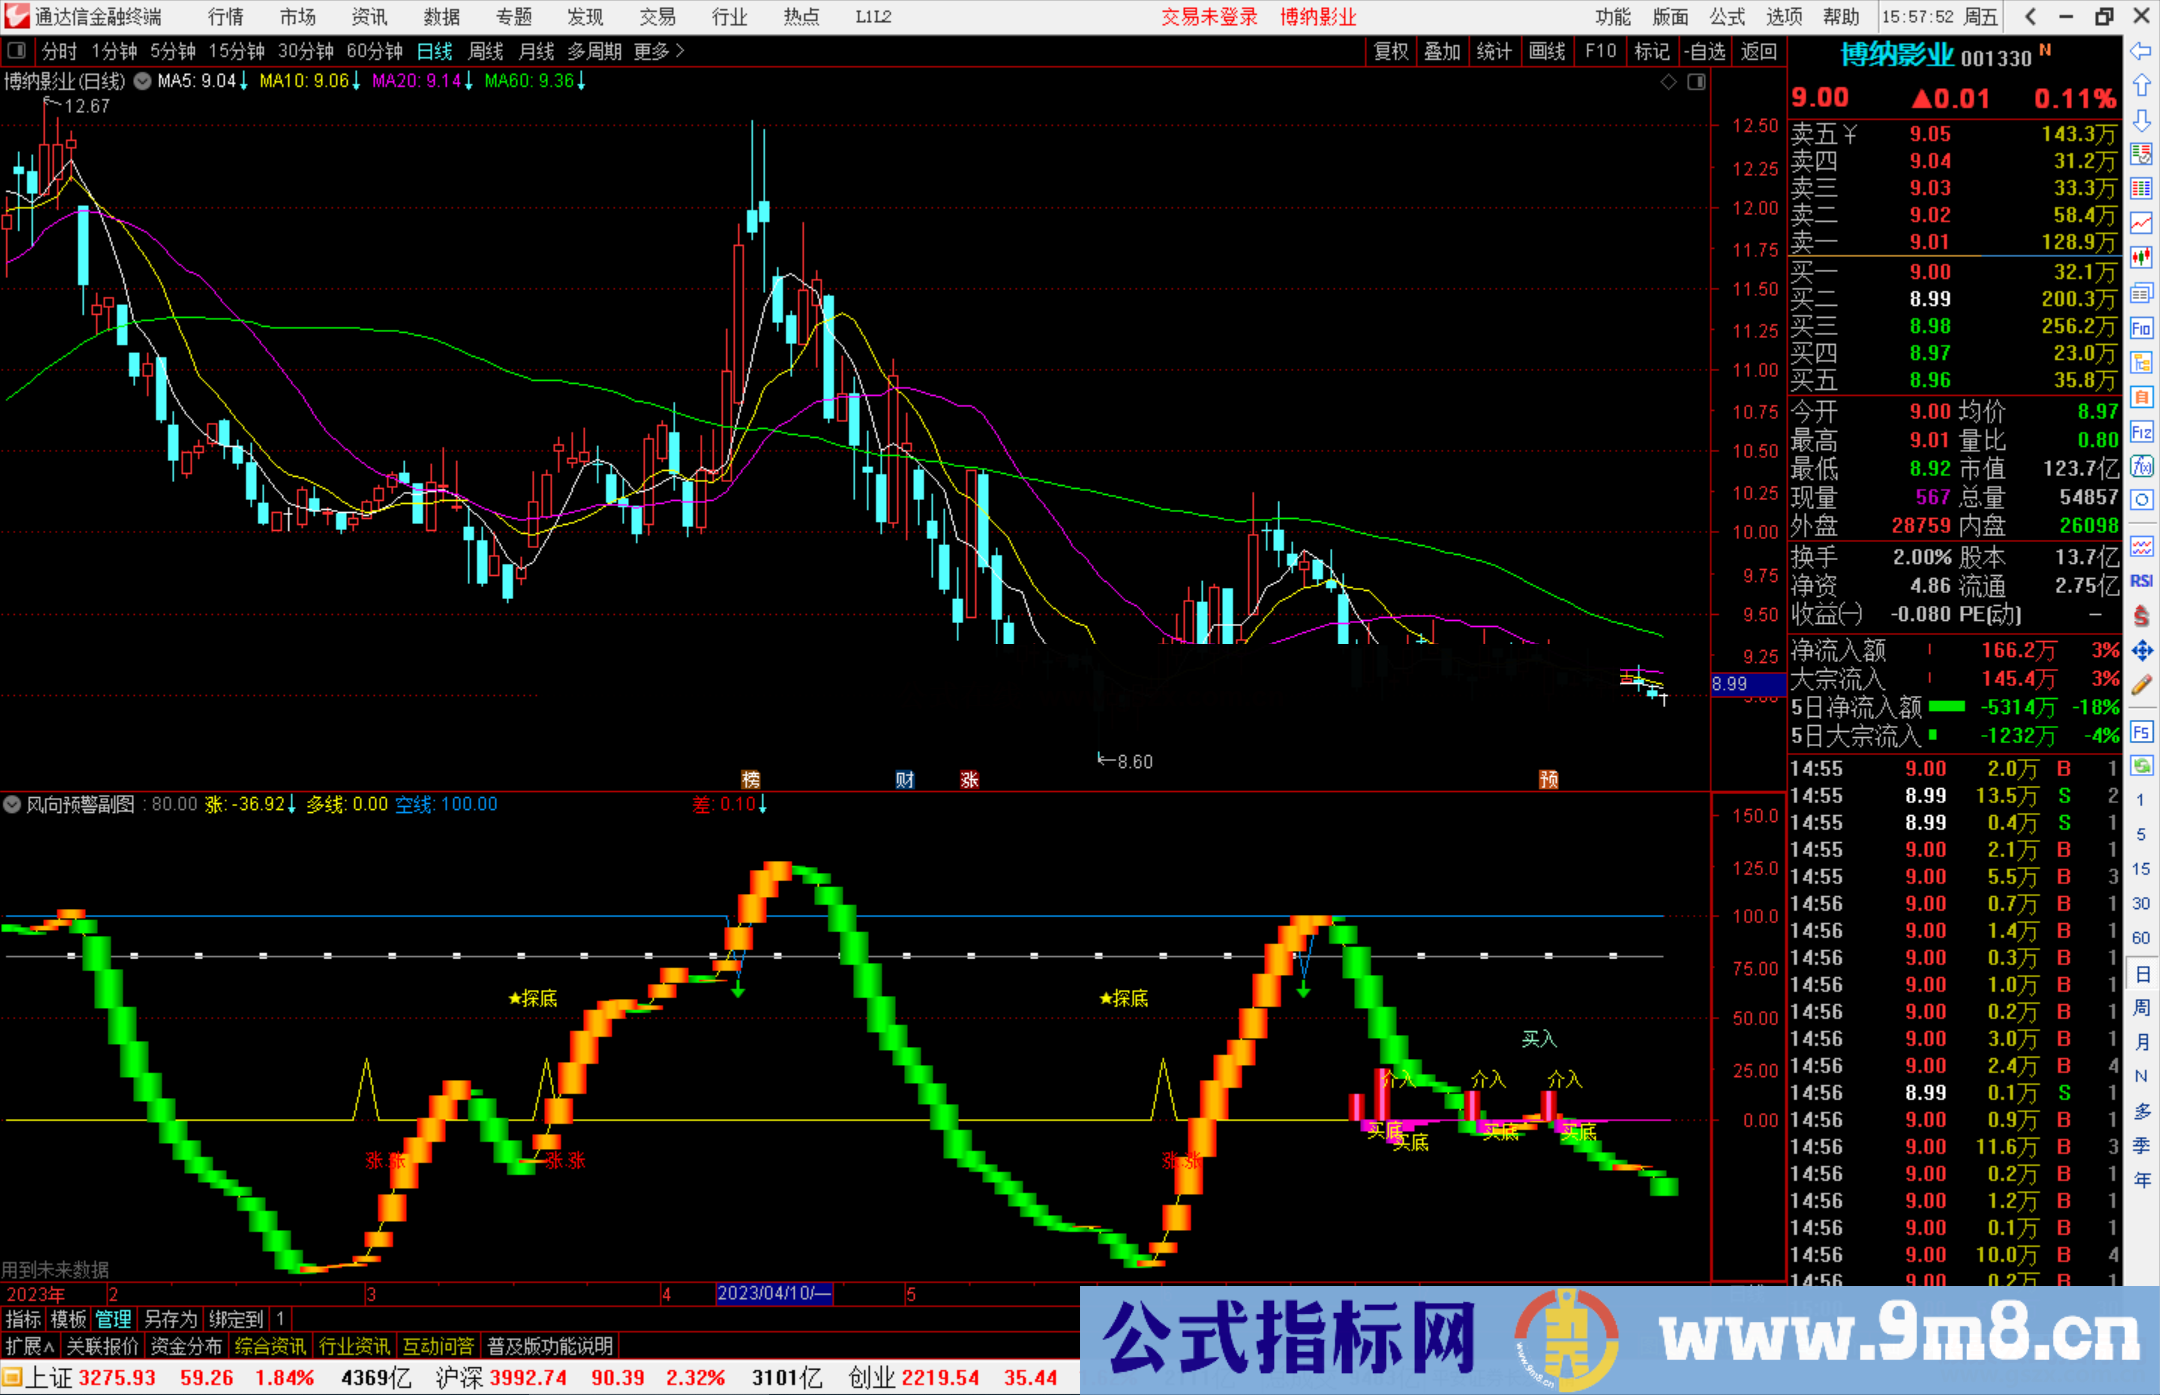
Task: Click the RSI indicator icon
Action: [2142, 580]
